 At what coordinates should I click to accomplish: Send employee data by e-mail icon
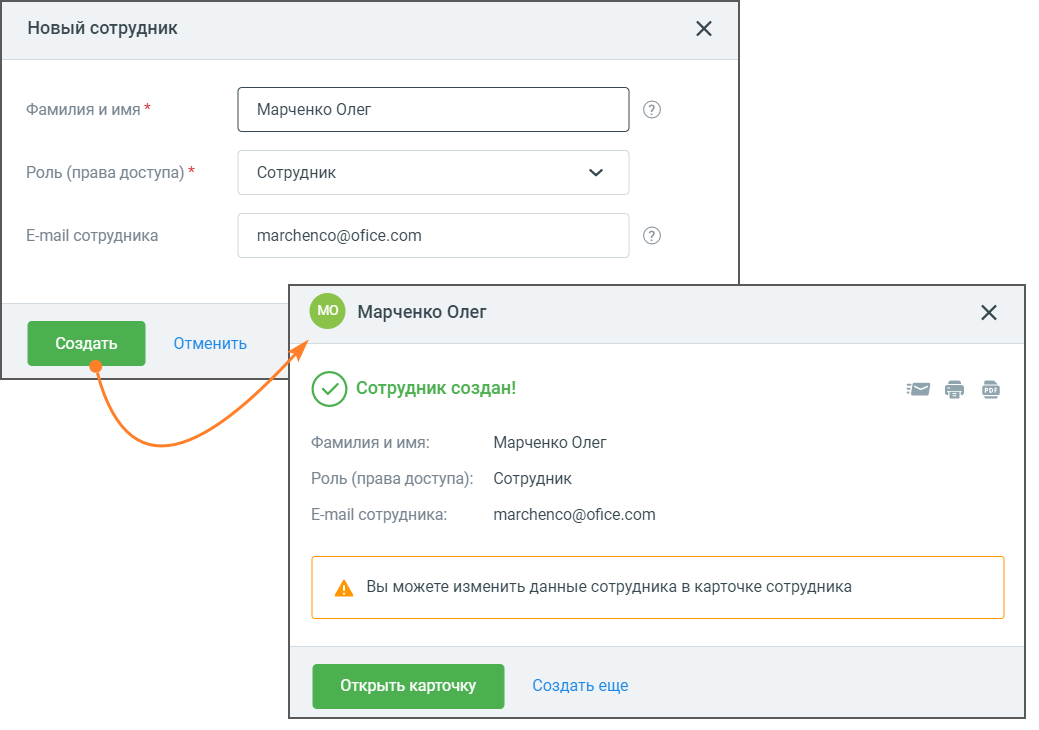click(x=918, y=389)
